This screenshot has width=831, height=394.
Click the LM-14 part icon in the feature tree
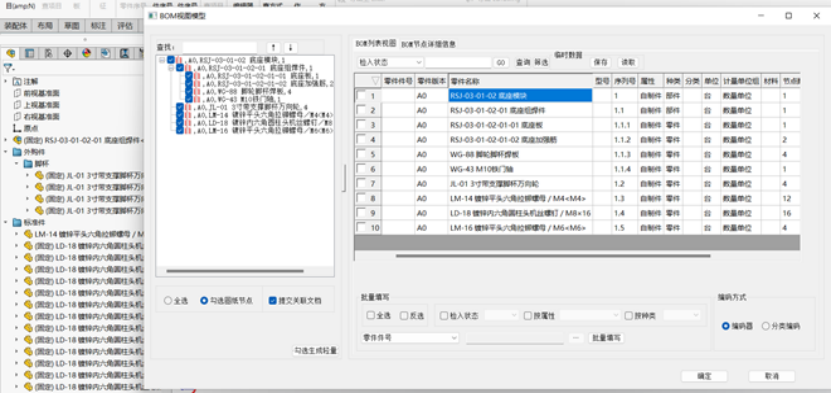(x=28, y=234)
